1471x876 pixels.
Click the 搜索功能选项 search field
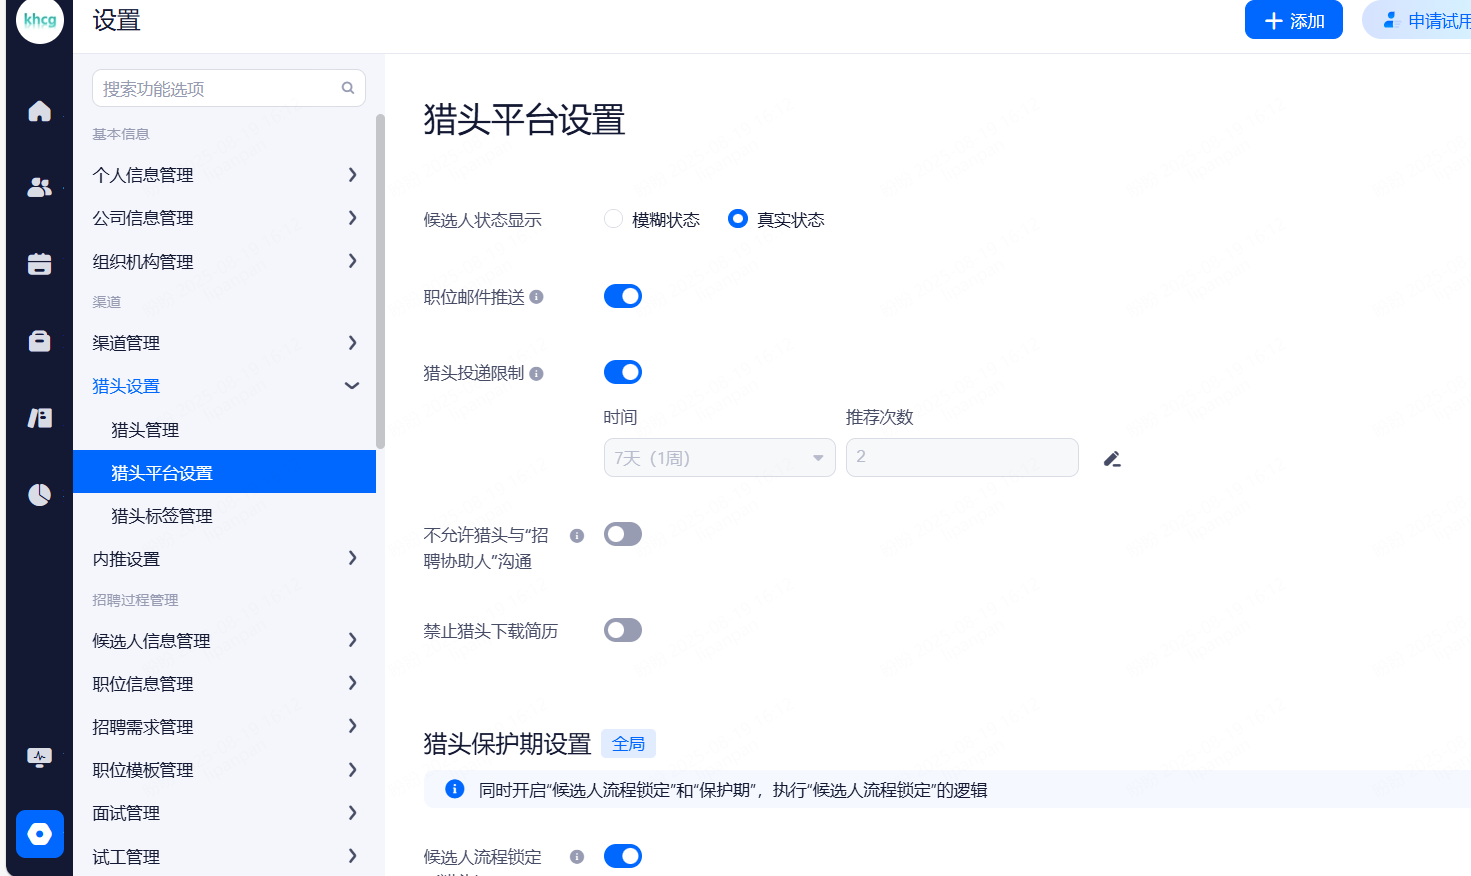click(220, 89)
